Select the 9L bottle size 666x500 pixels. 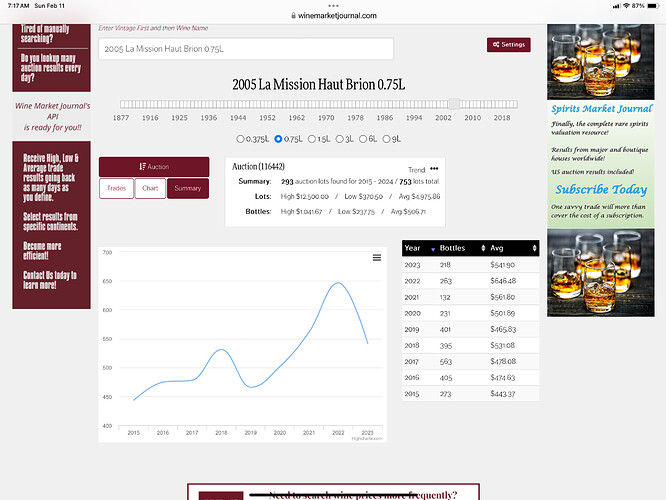click(x=386, y=139)
